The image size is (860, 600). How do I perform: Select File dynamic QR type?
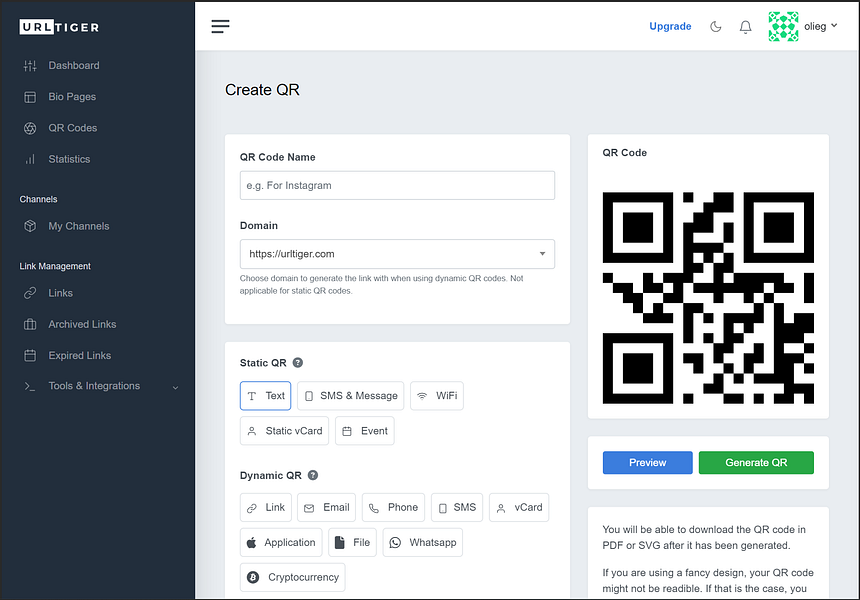[352, 542]
